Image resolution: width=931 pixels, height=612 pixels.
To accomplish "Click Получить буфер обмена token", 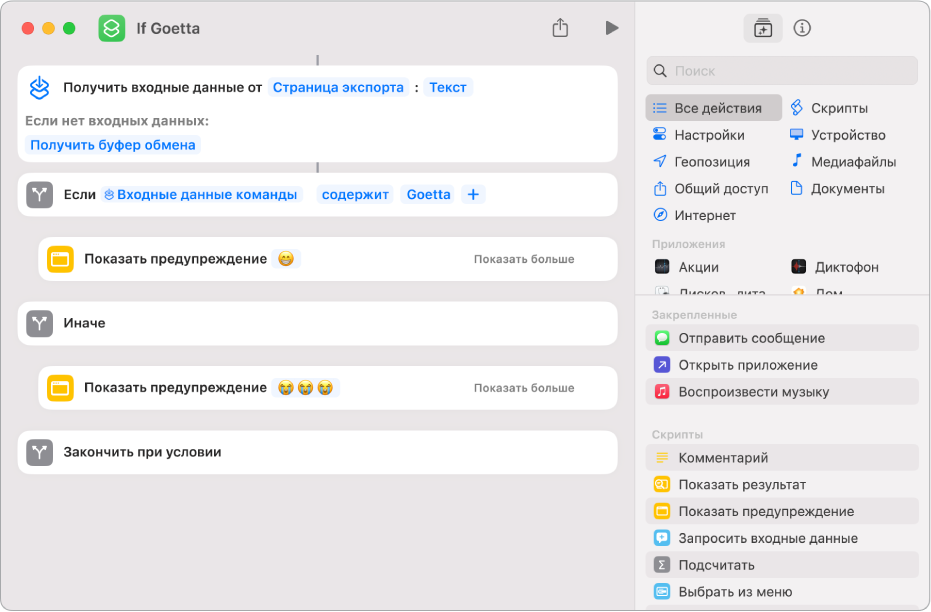I will tap(113, 145).
